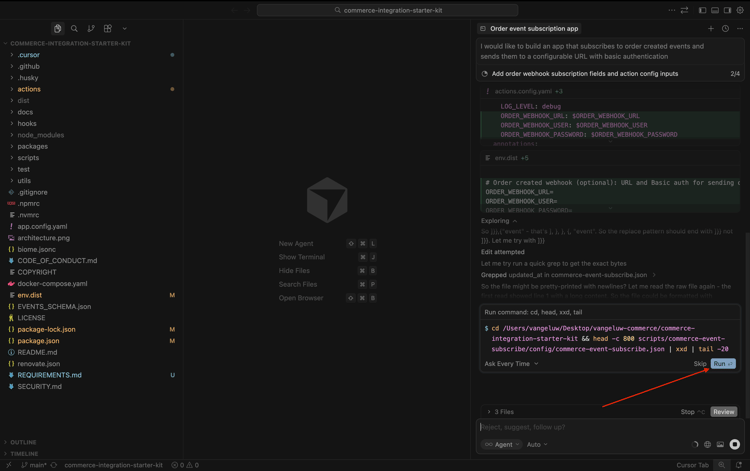Open the Extensions view icon
This screenshot has height=471, width=750.
click(x=108, y=29)
